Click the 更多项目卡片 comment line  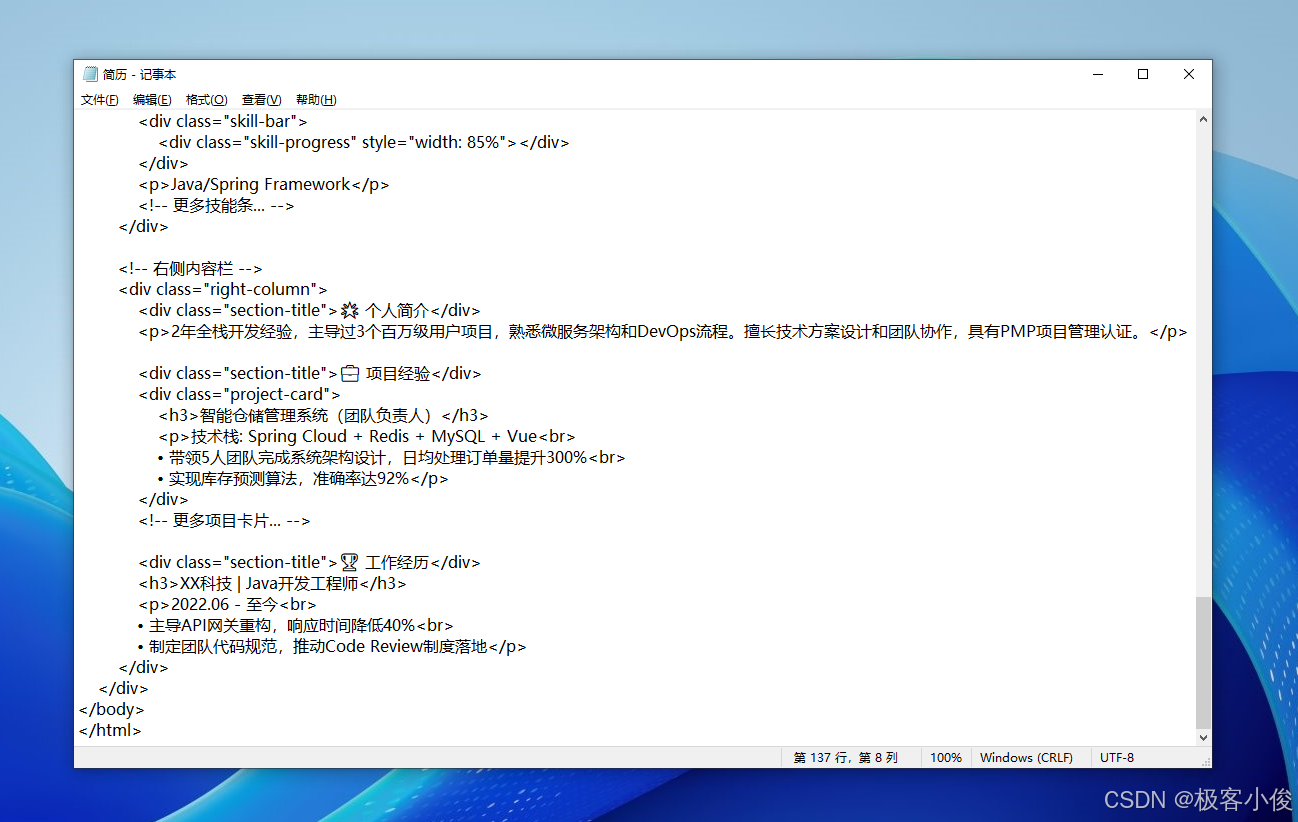[x=224, y=520]
